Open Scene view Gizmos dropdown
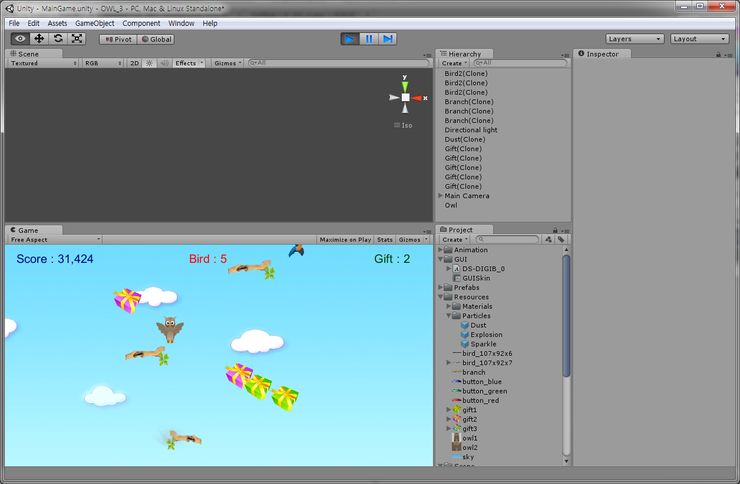Image resolution: width=740 pixels, height=484 pixels. click(227, 63)
